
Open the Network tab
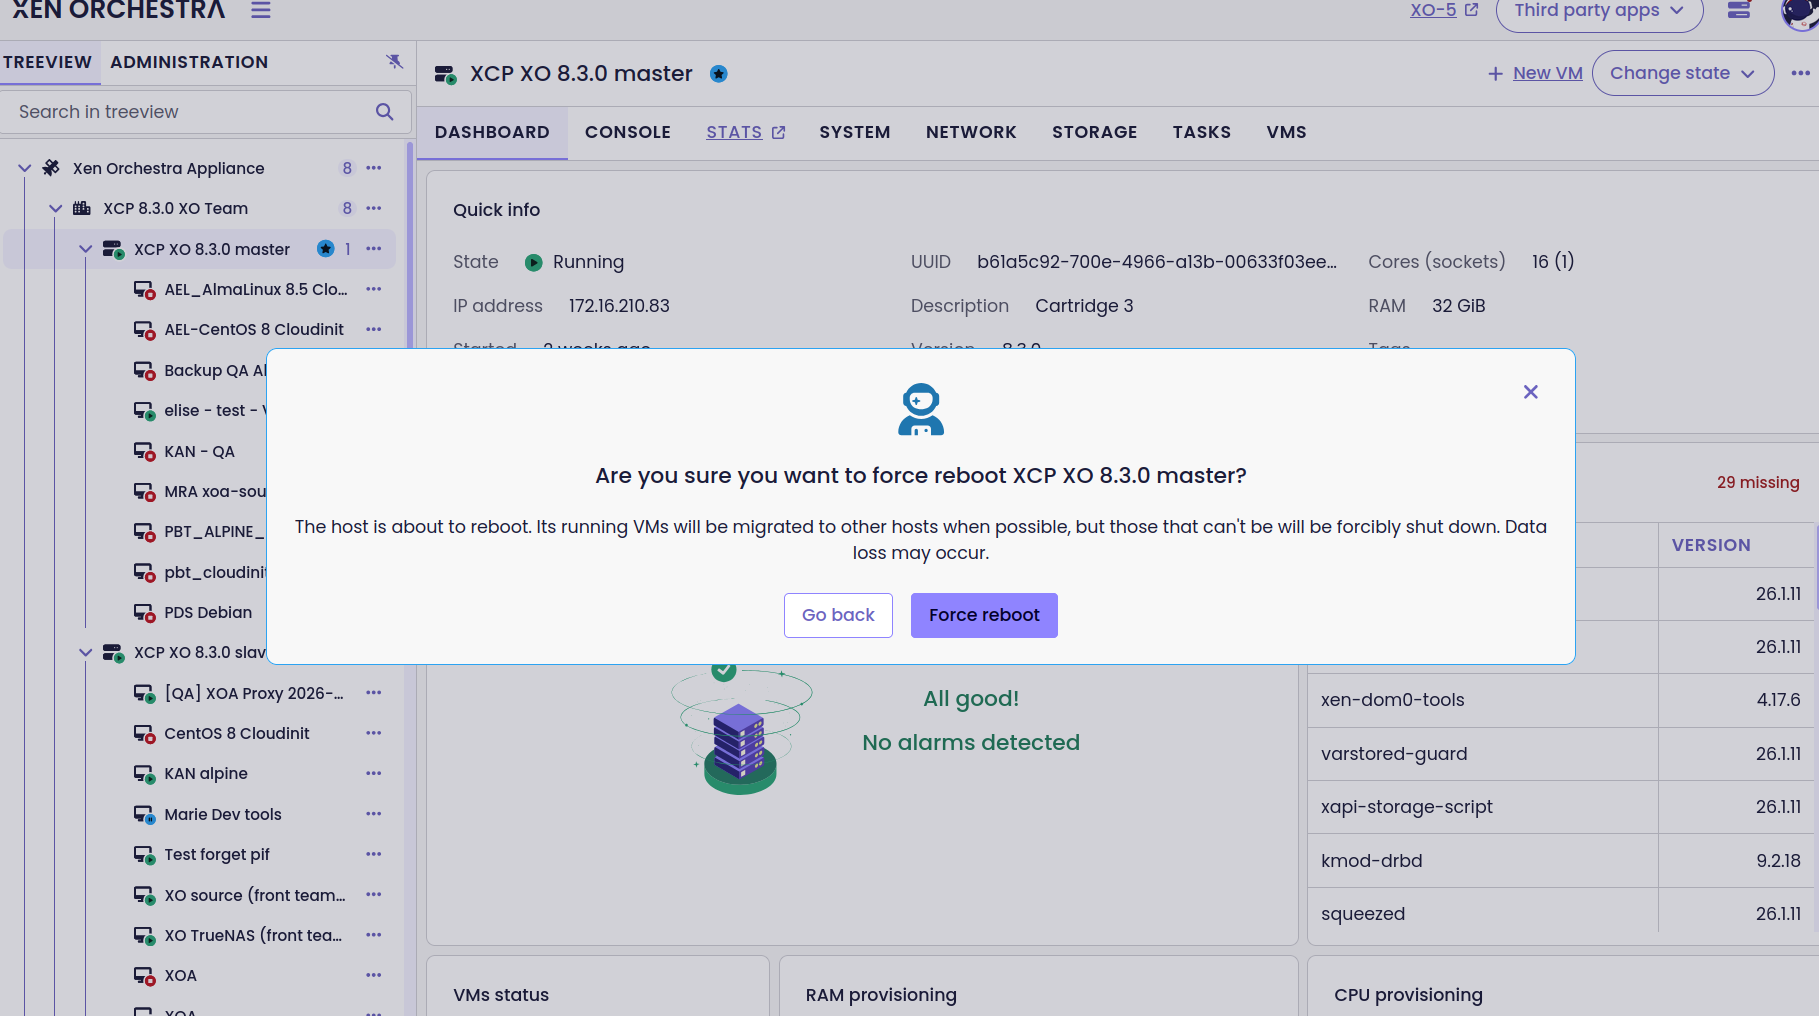[971, 132]
